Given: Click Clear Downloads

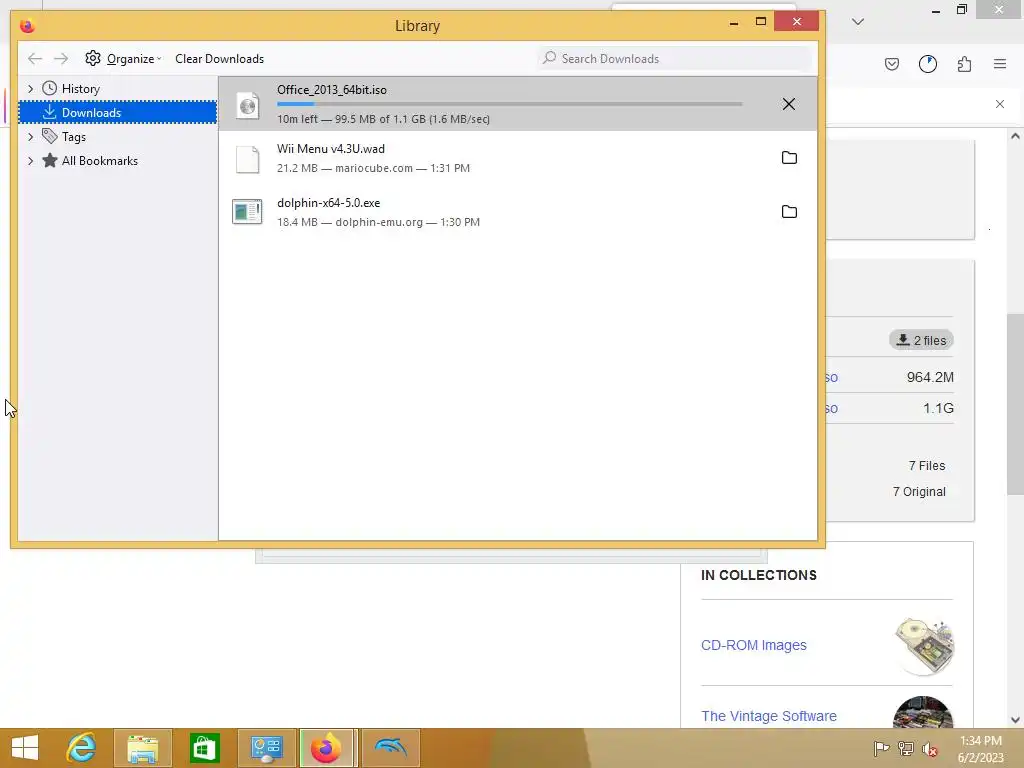Looking at the screenshot, I should 219,59.
